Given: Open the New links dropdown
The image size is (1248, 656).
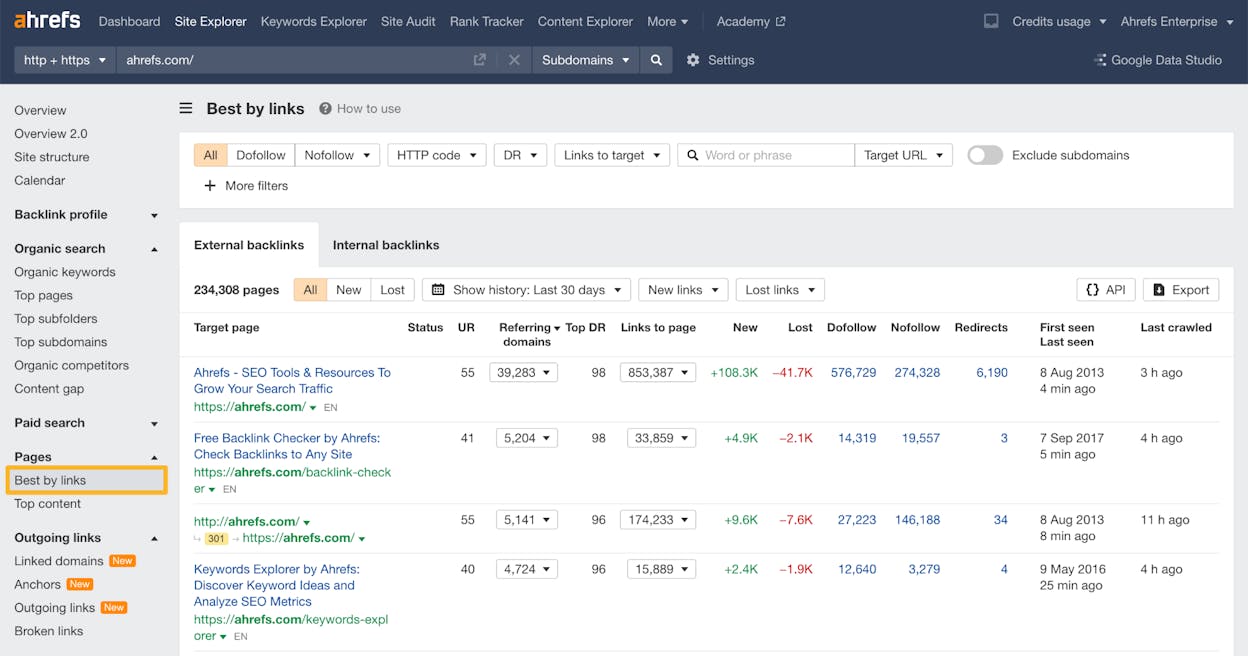Looking at the screenshot, I should (x=683, y=290).
